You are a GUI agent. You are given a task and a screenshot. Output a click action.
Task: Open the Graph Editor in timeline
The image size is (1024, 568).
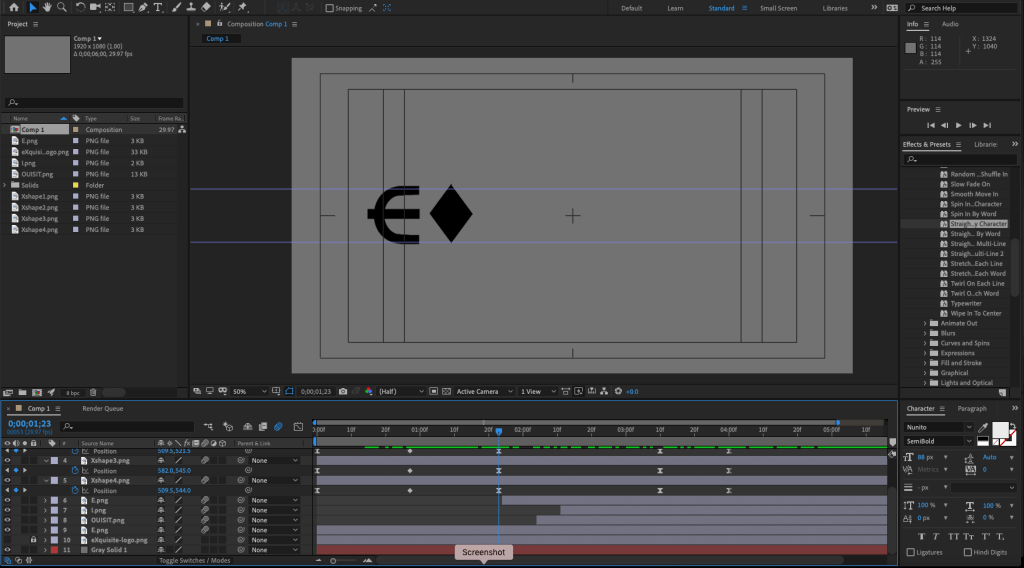coord(298,427)
